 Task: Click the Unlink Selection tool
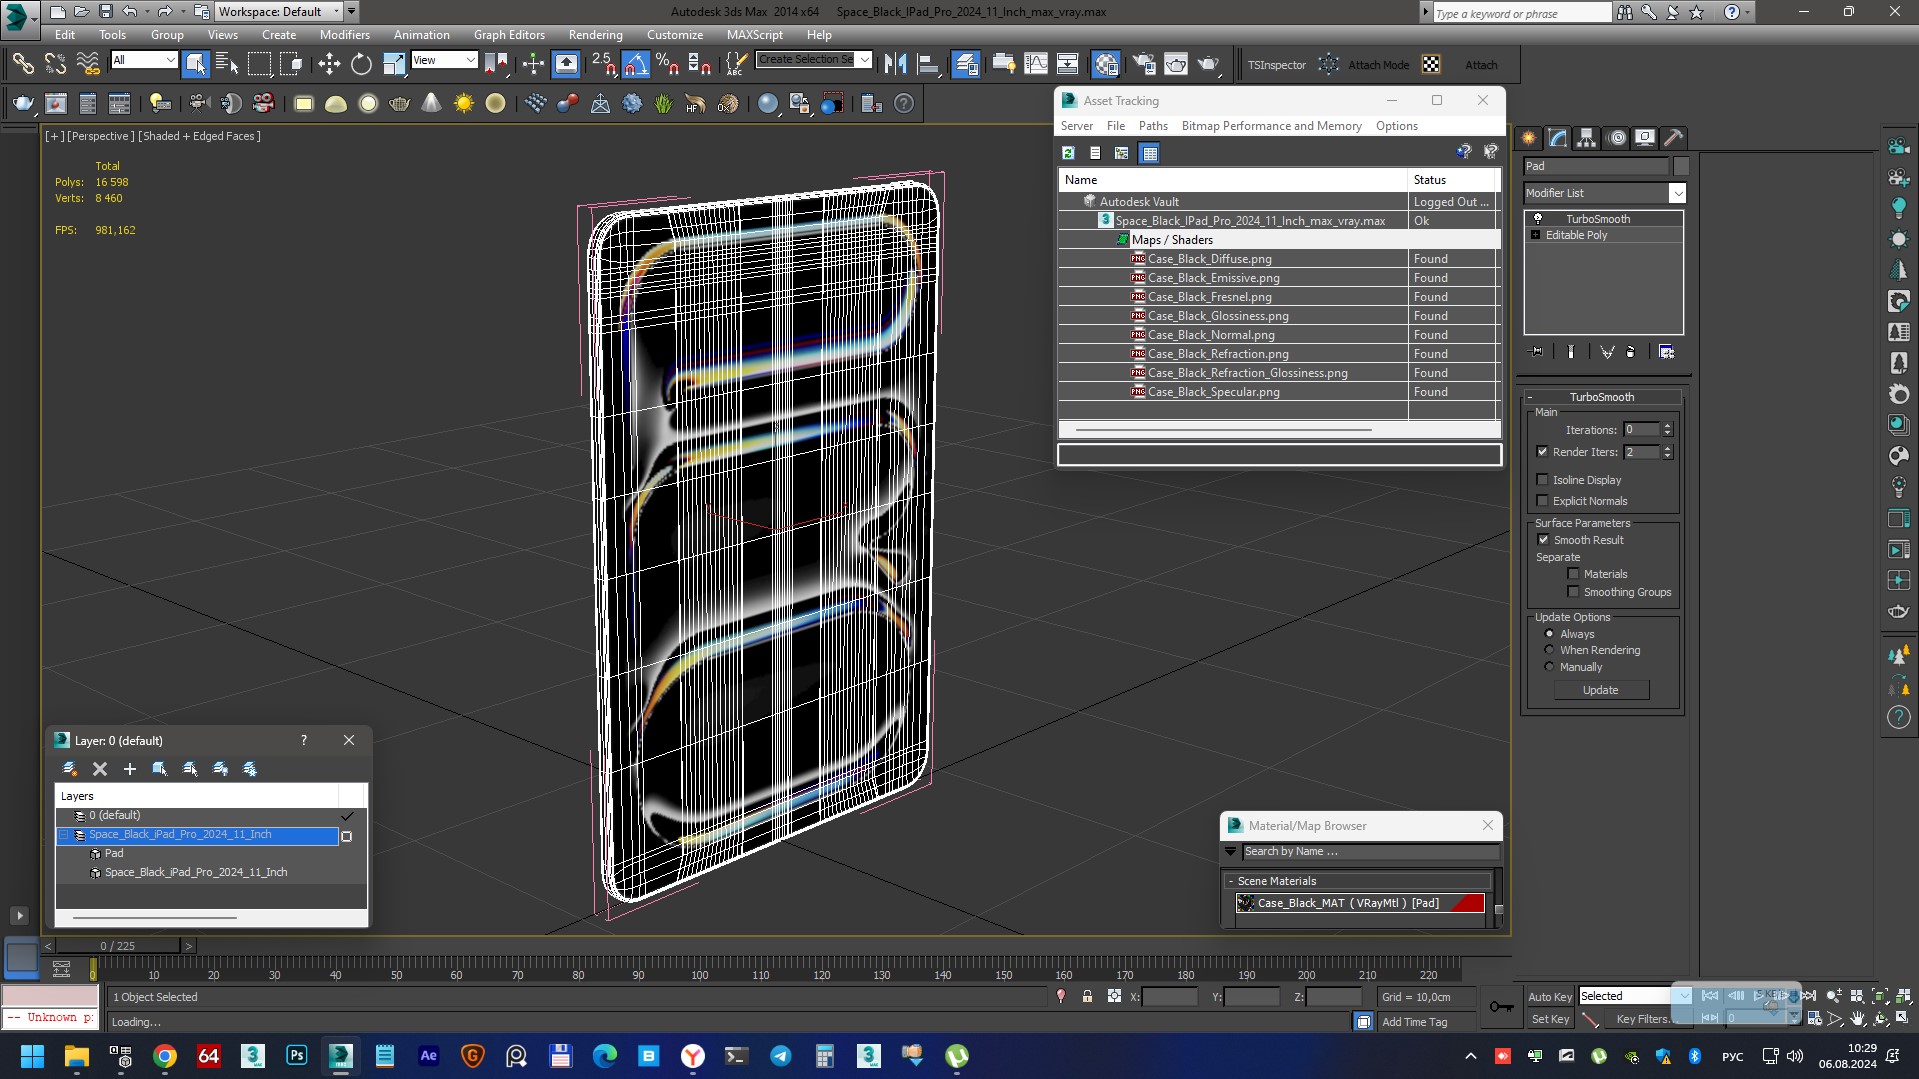point(55,65)
